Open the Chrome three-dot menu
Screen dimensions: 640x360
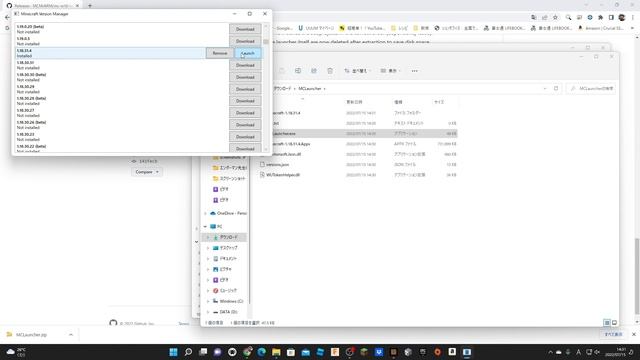[x=633, y=18]
